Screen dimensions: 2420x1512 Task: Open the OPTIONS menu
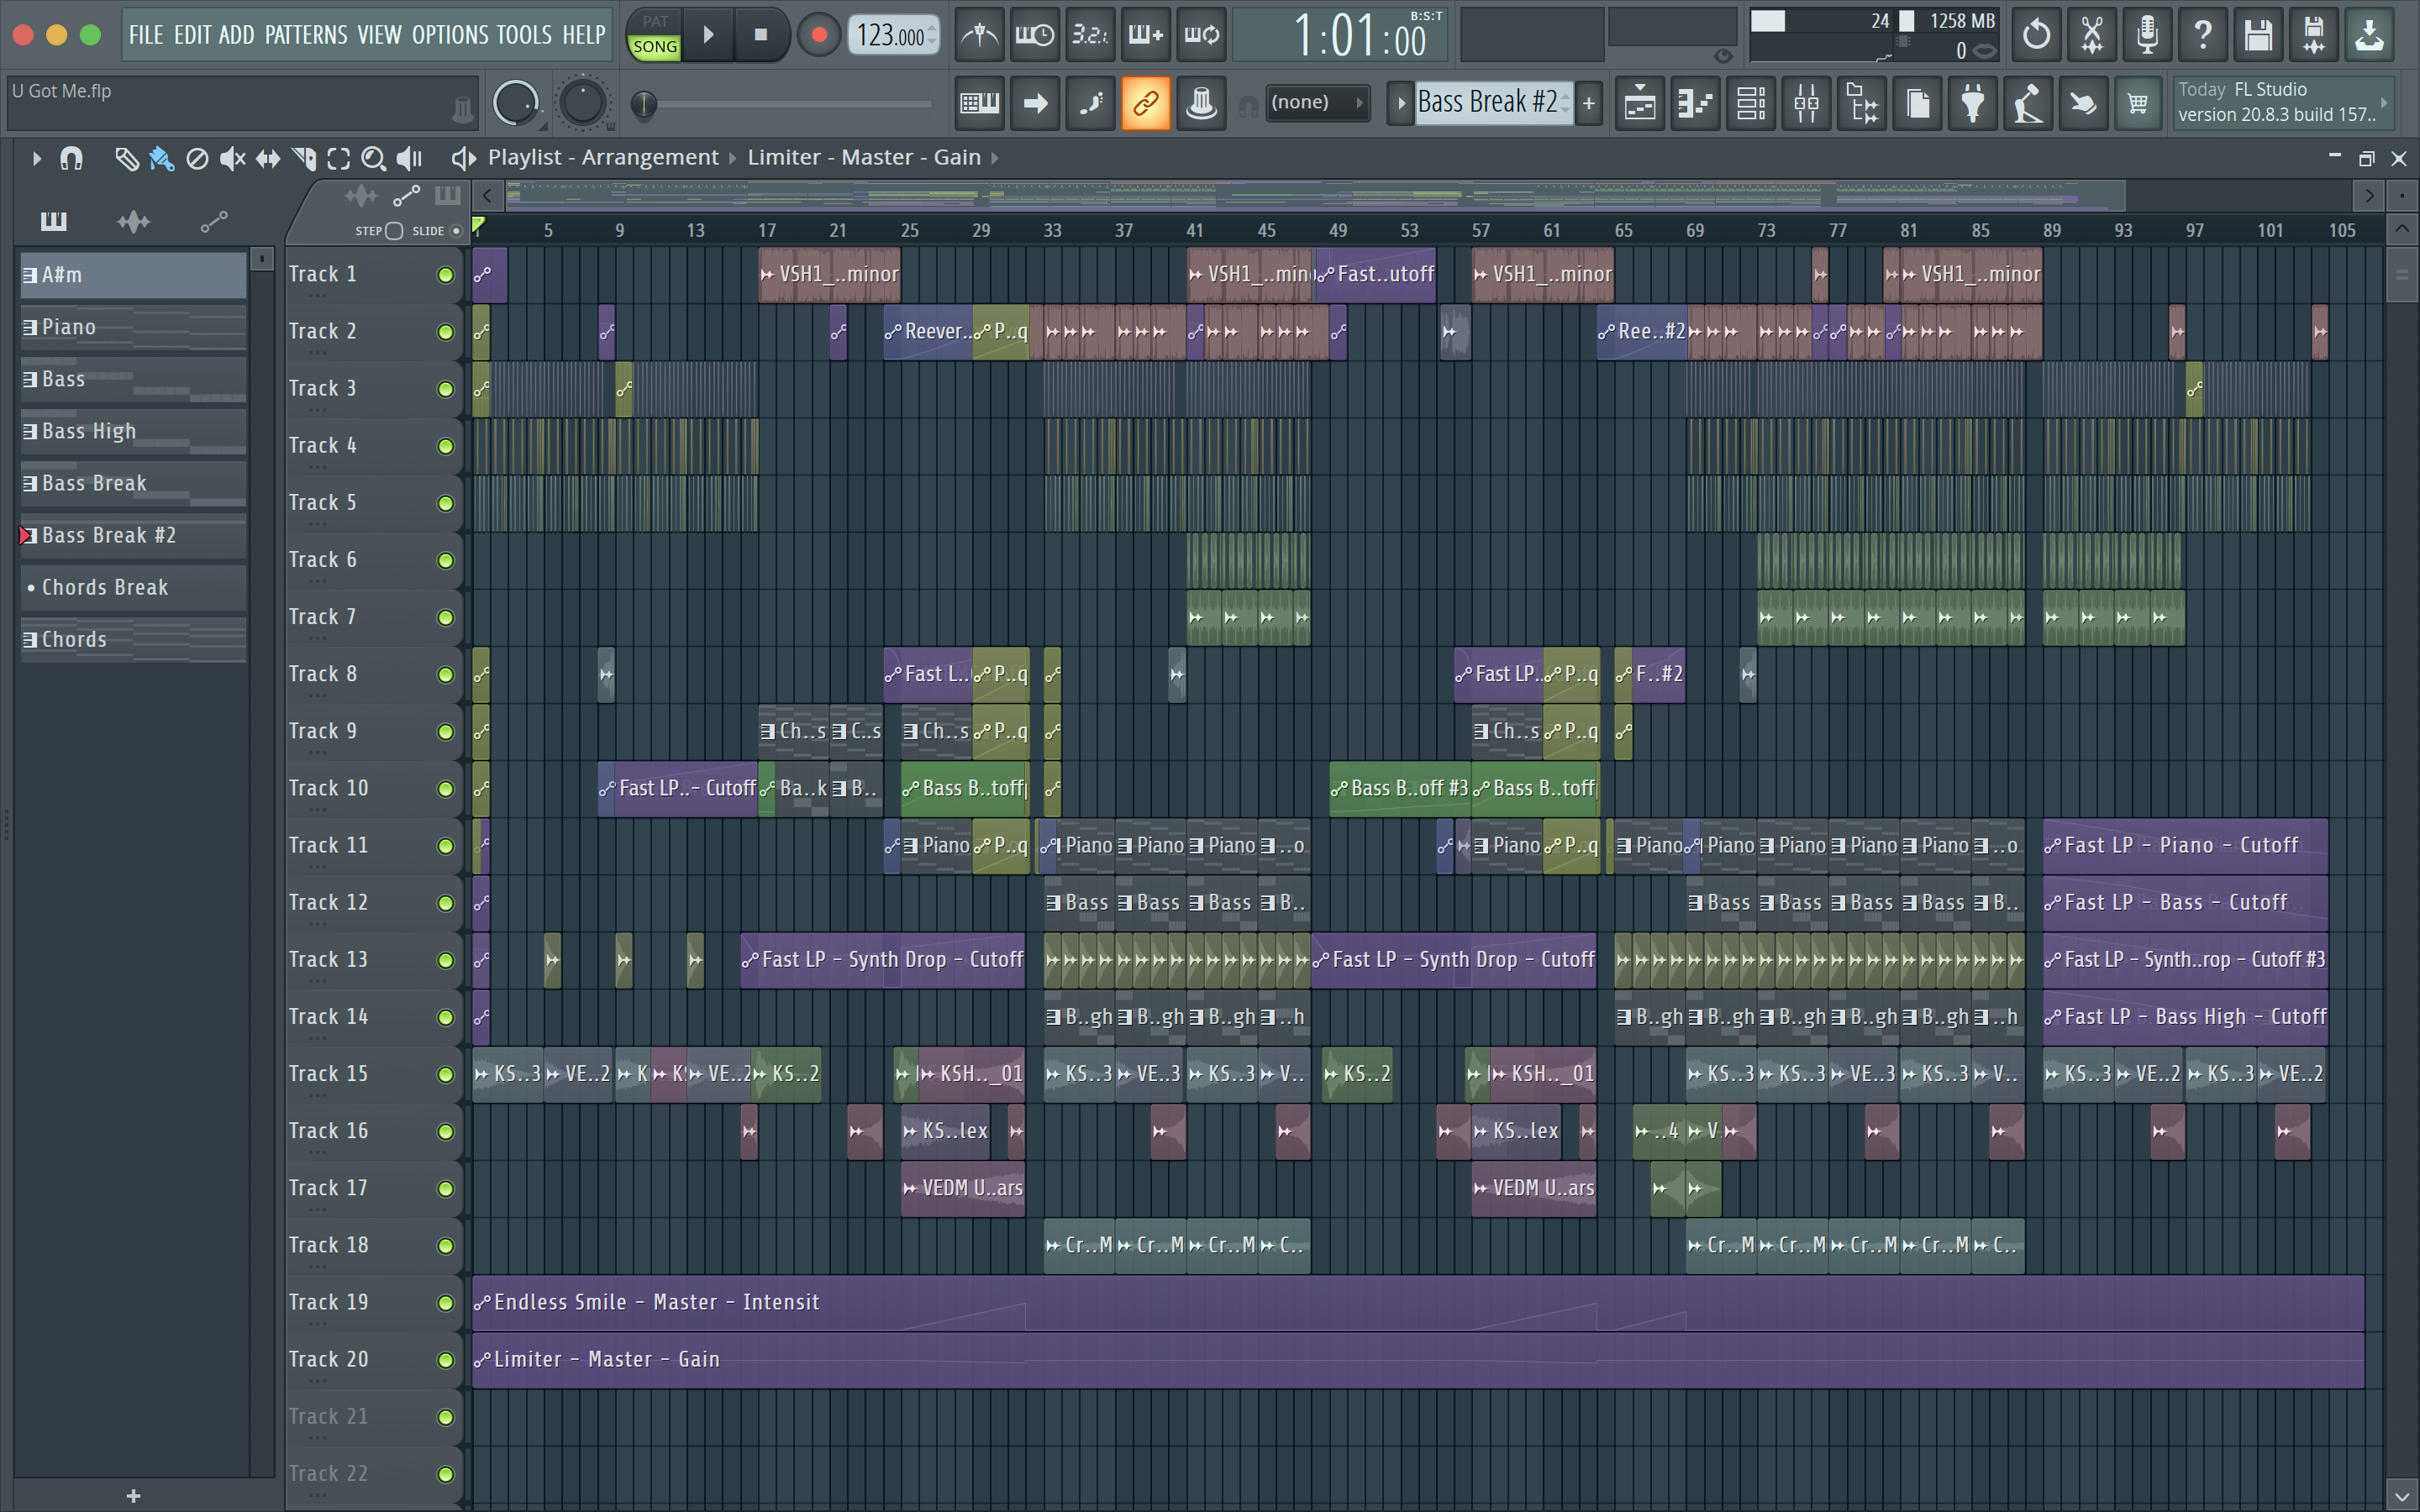click(x=450, y=35)
